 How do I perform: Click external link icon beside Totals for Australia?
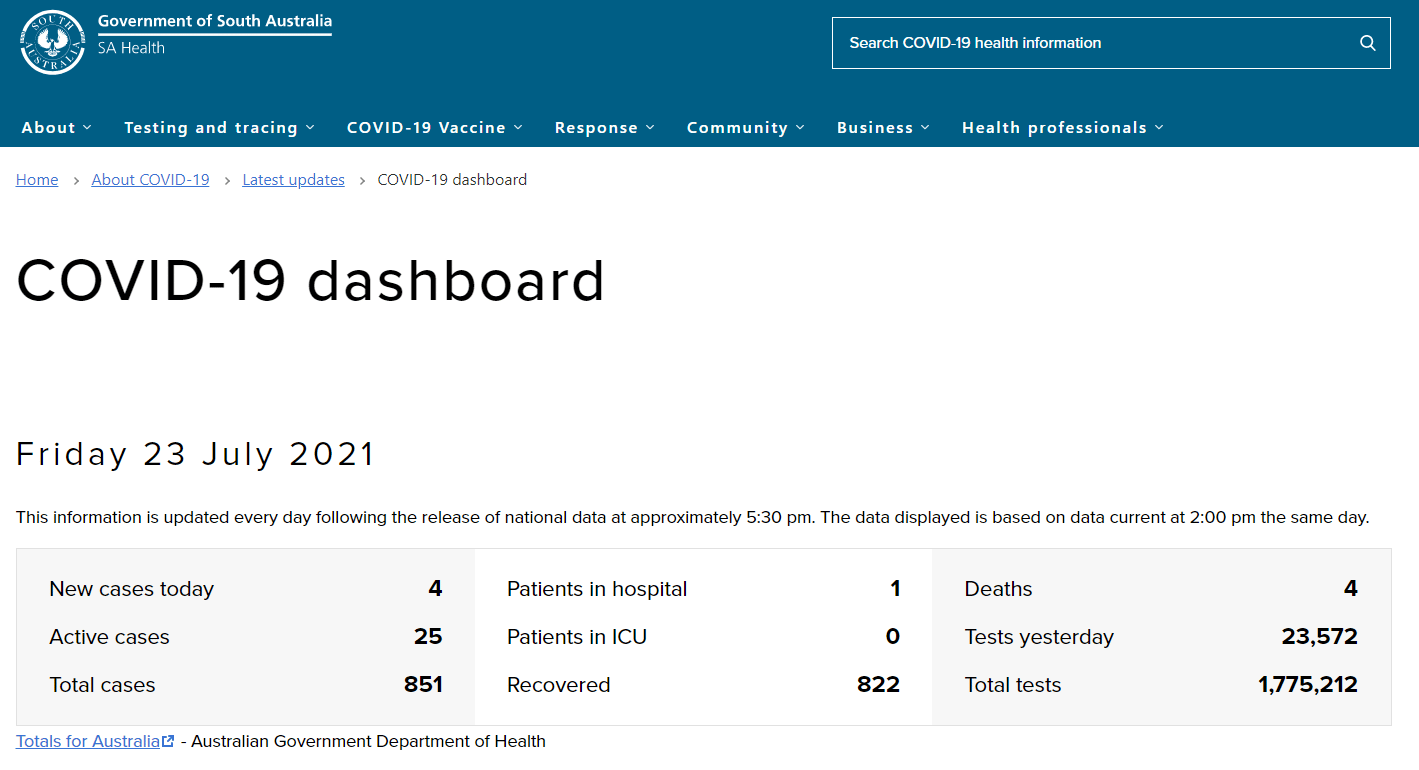[168, 742]
